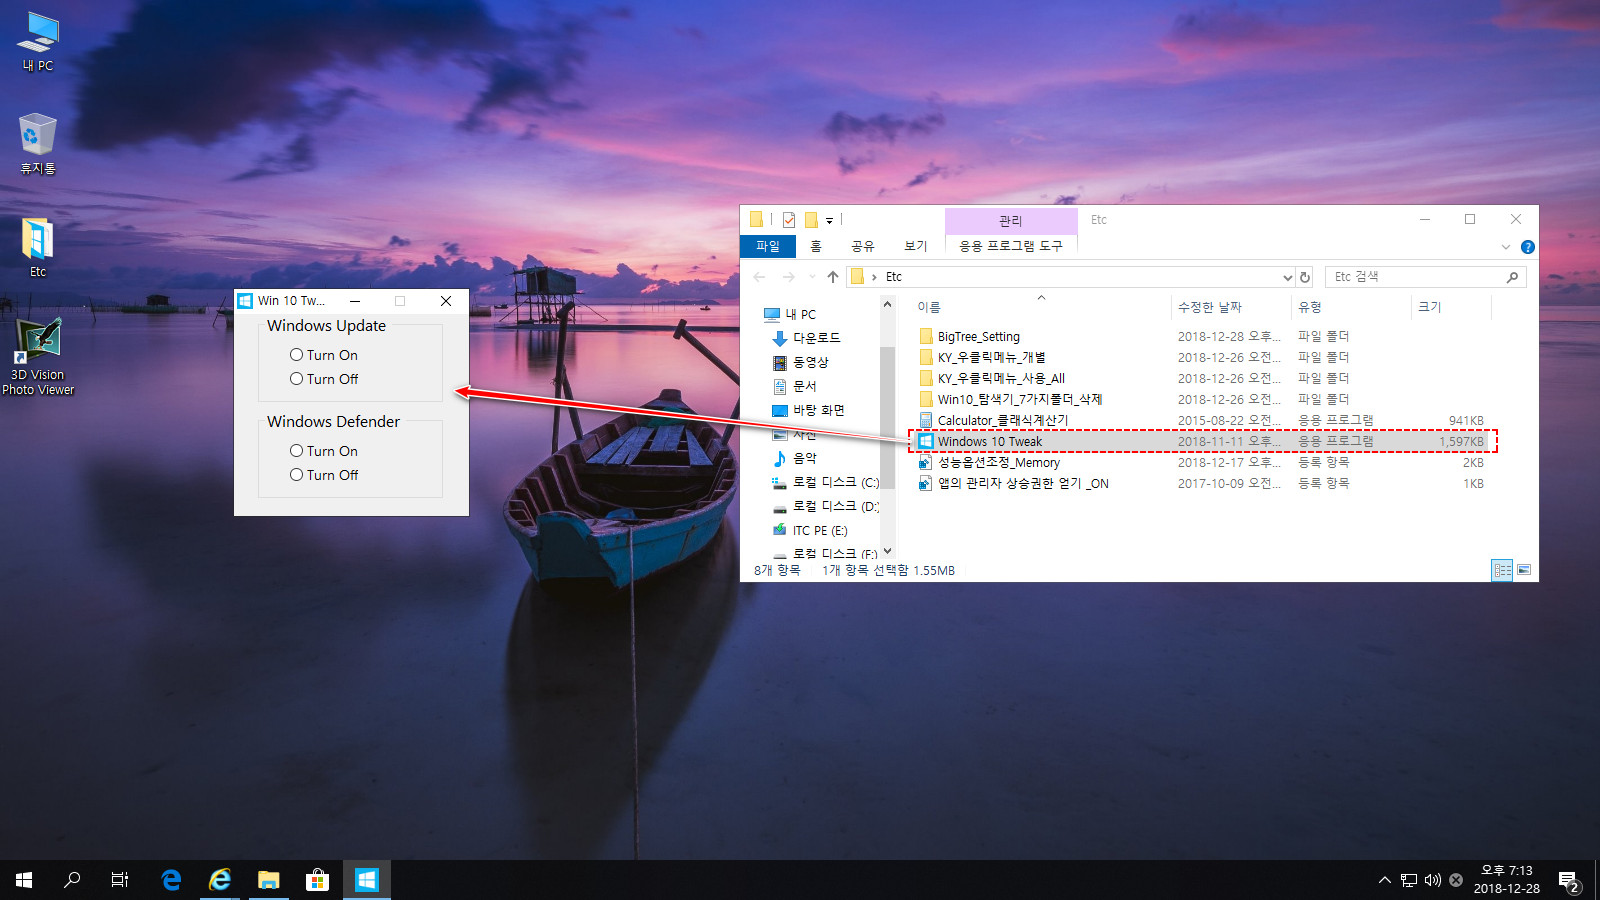Switch to large icons view
The image size is (1600, 900).
point(1524,570)
